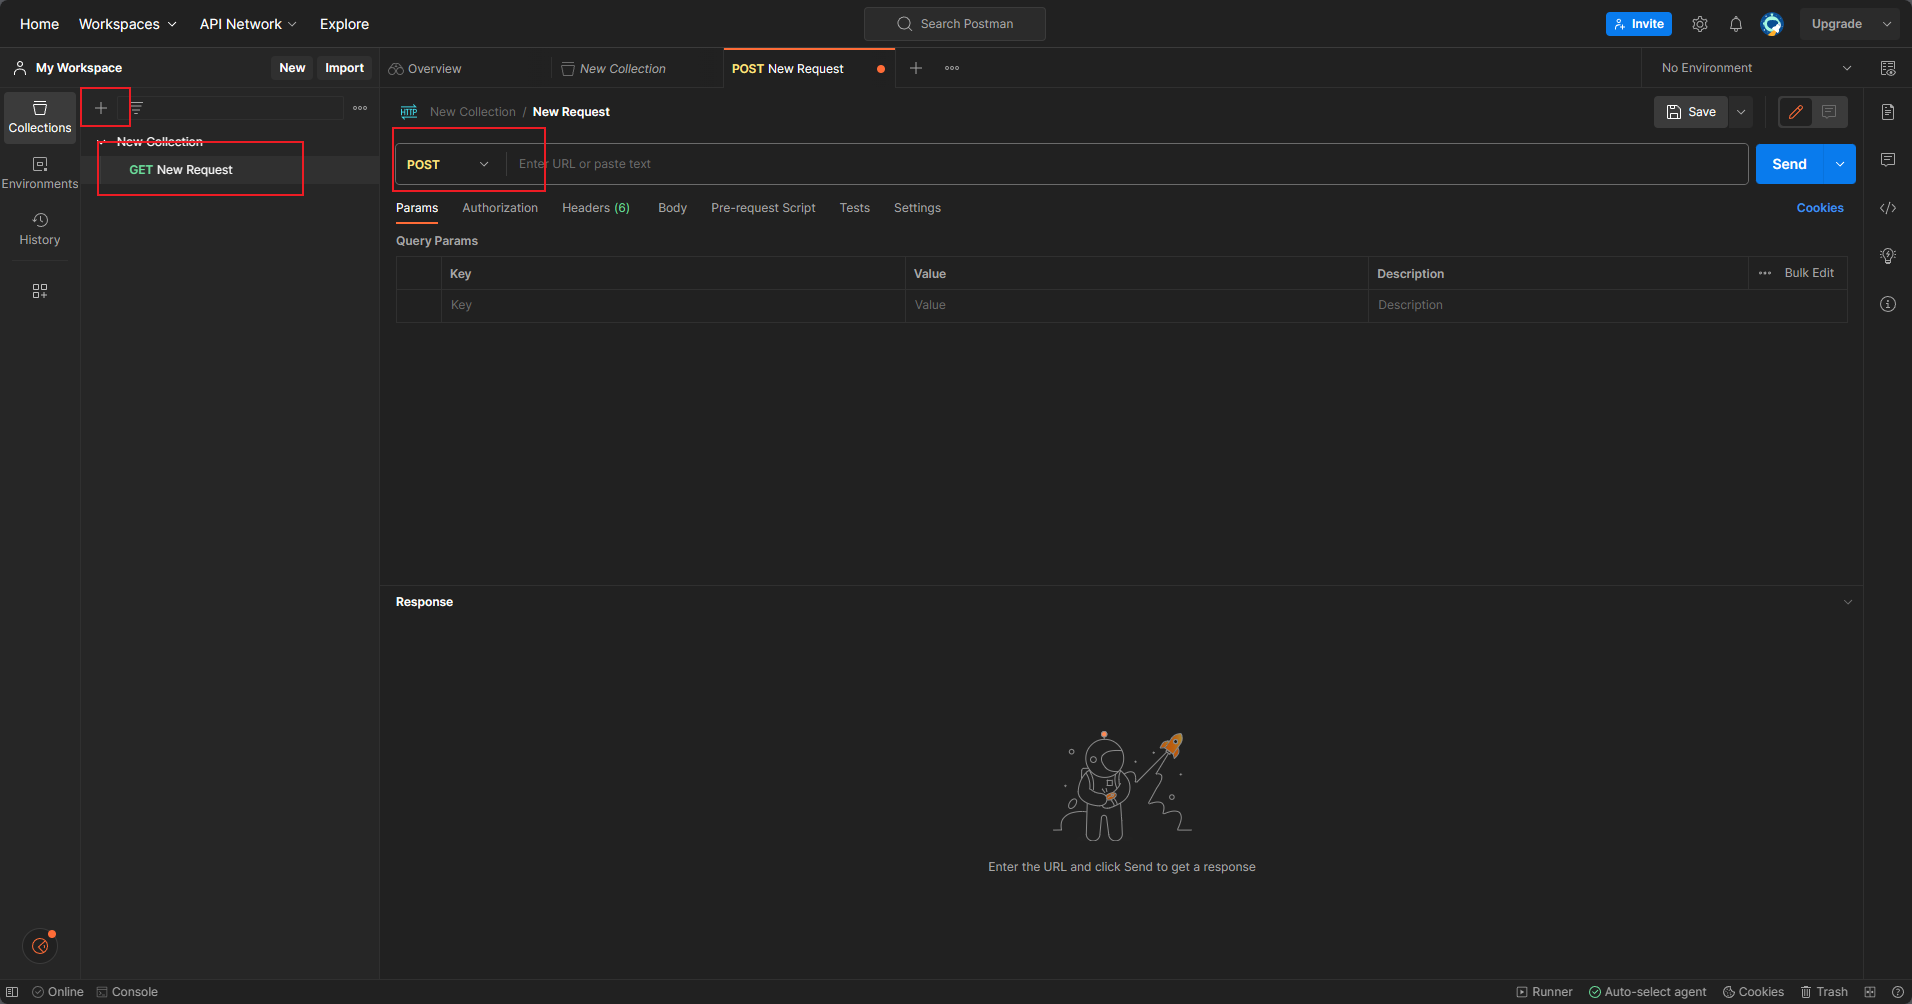The height and width of the screenshot is (1004, 1912).
Task: Select the Body tab
Action: tap(672, 208)
